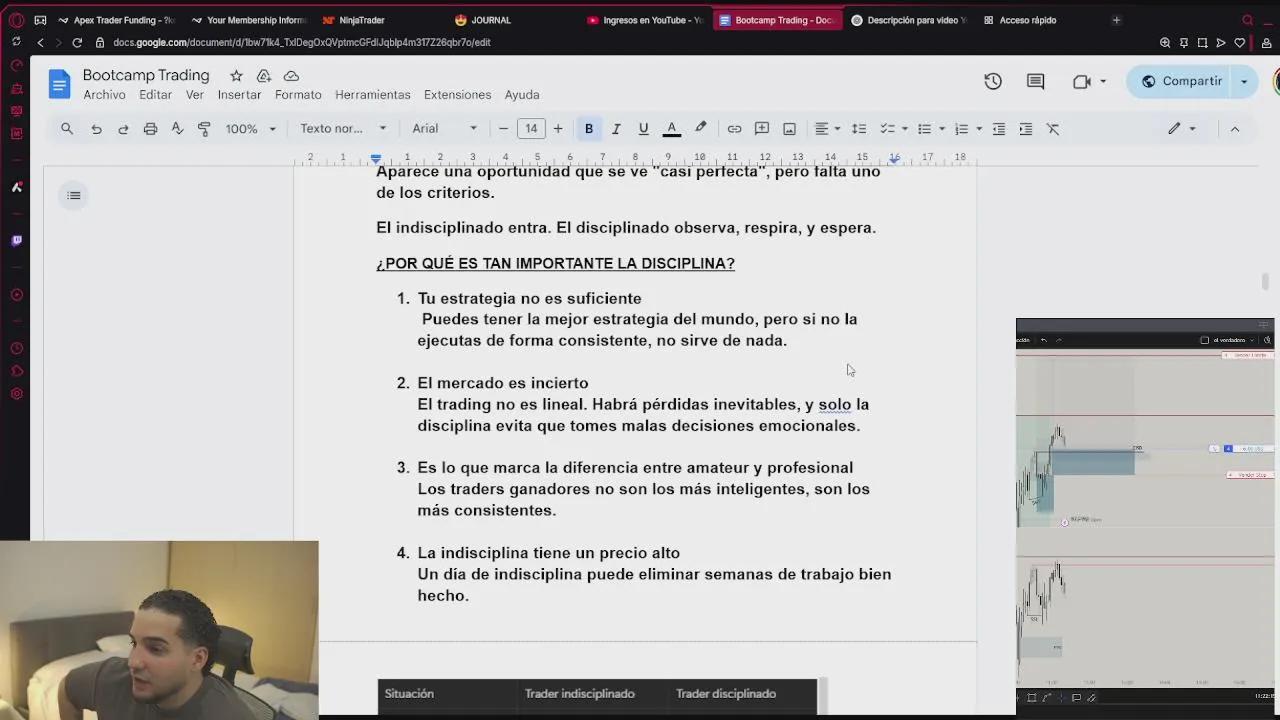1280x720 pixels.
Task: Decrease the paragraph indent
Action: point(998,128)
